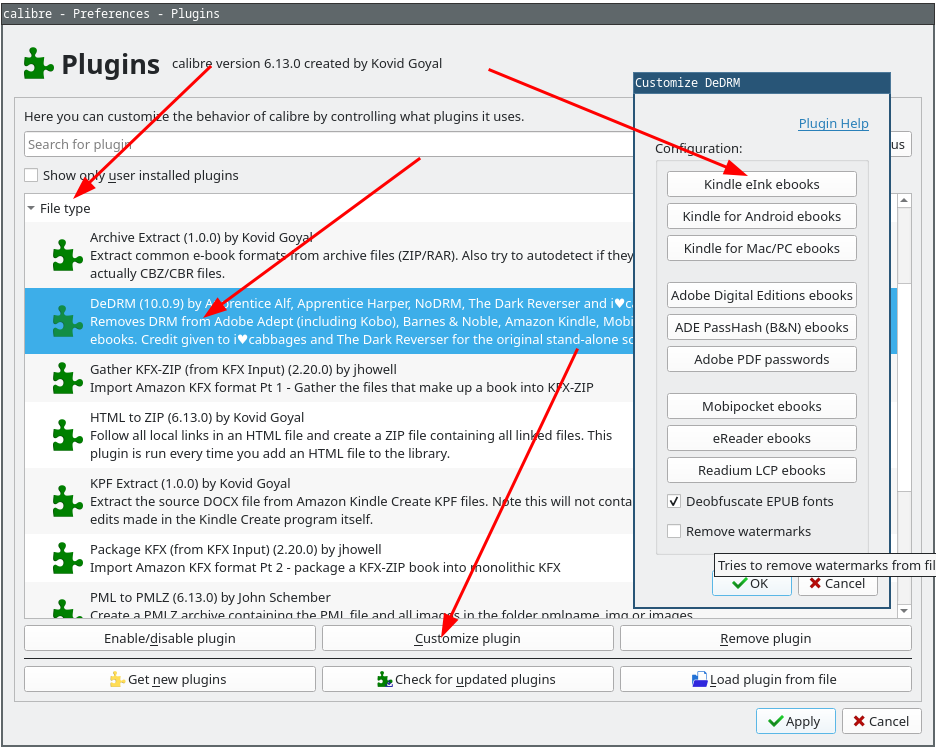The height and width of the screenshot is (747, 936).
Task: Apply the plugin preferences
Action: [795, 721]
